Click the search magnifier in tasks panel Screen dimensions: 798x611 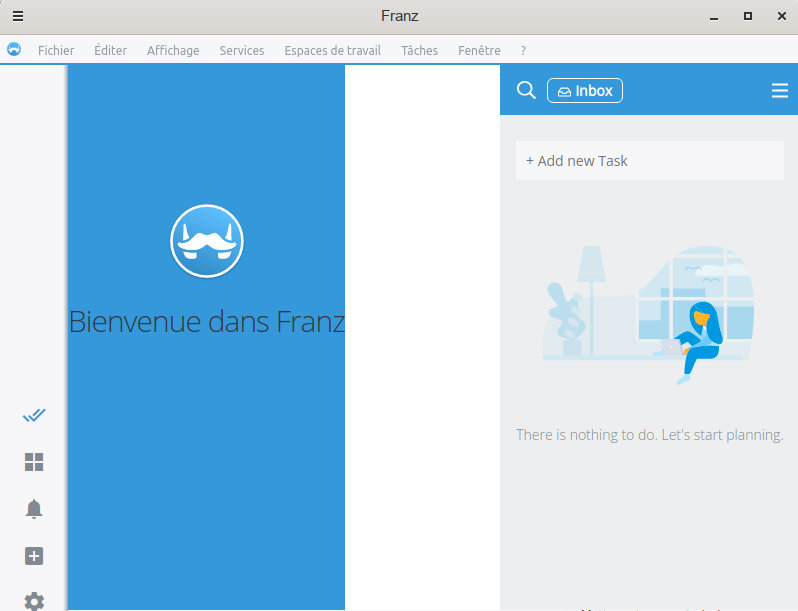526,91
